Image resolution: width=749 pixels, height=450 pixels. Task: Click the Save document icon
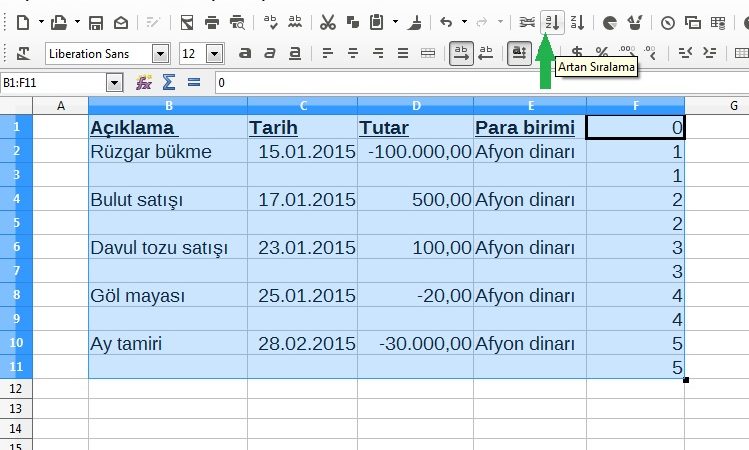pos(96,22)
